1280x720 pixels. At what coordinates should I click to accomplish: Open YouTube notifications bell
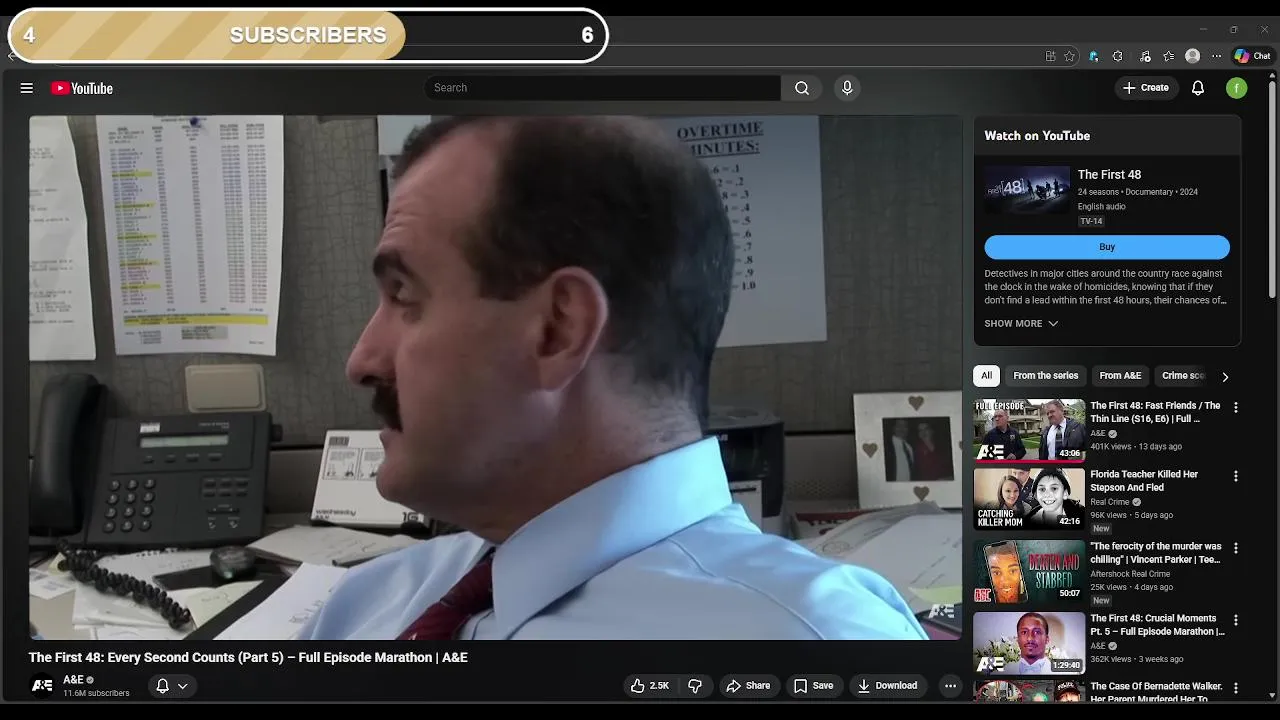[x=1198, y=88]
